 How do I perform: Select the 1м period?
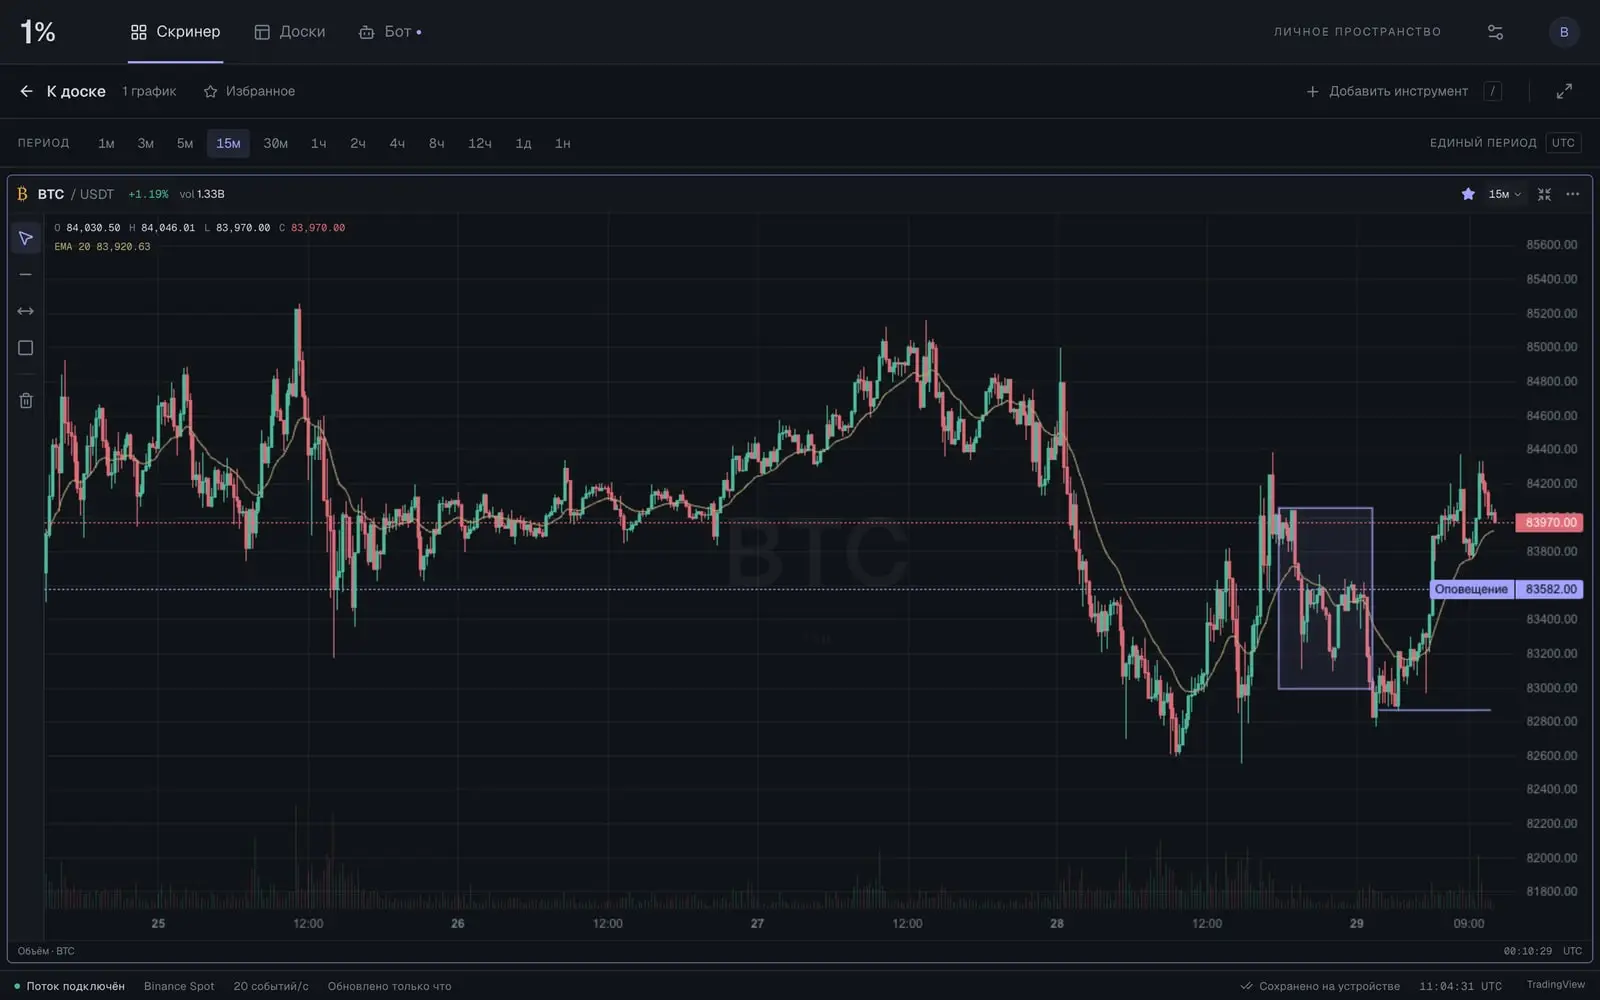click(106, 143)
